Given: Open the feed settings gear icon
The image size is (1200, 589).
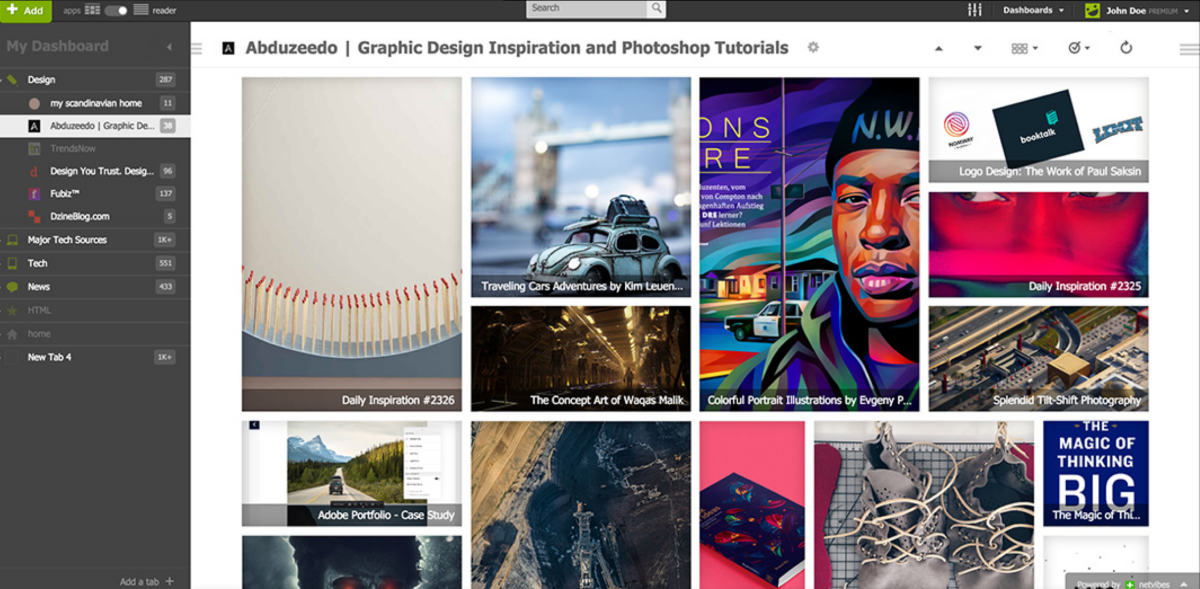Looking at the screenshot, I should (813, 47).
